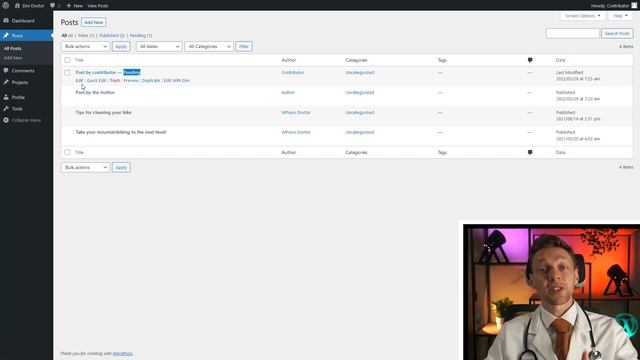The height and width of the screenshot is (360, 640).
Task: Open the All dates dropdown
Action: [x=159, y=47]
